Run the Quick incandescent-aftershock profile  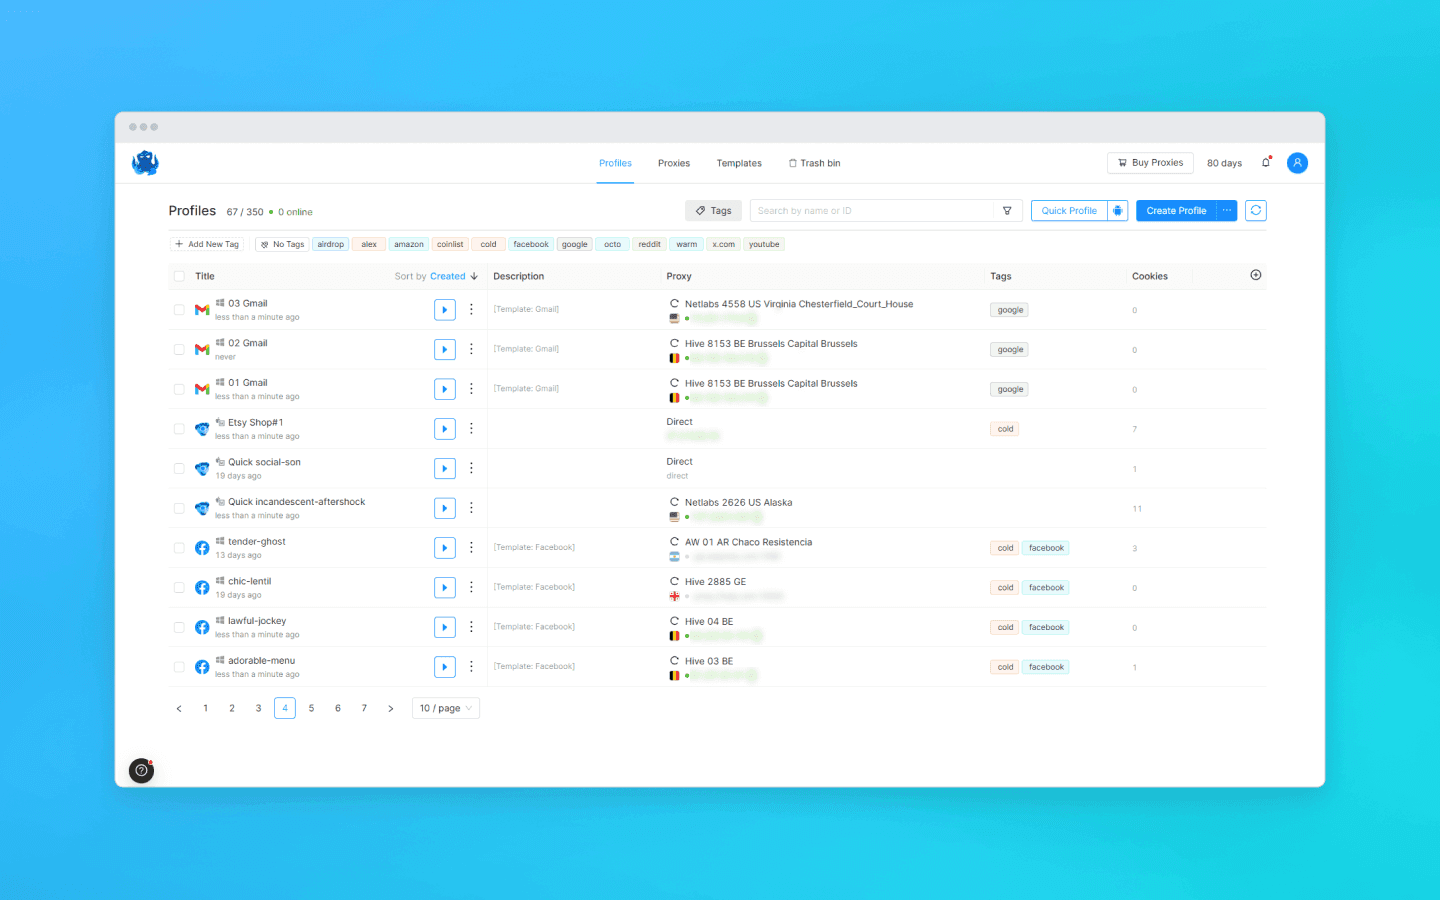[445, 508]
